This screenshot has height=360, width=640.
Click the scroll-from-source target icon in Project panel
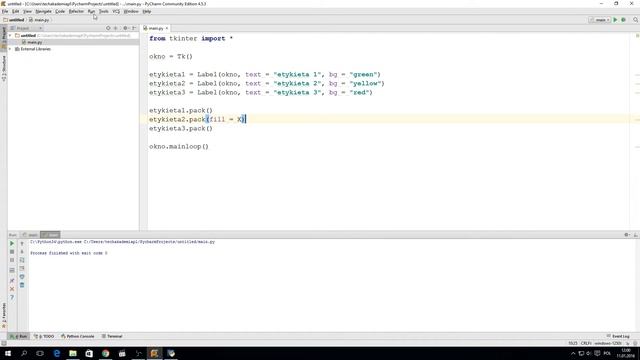[108, 28]
